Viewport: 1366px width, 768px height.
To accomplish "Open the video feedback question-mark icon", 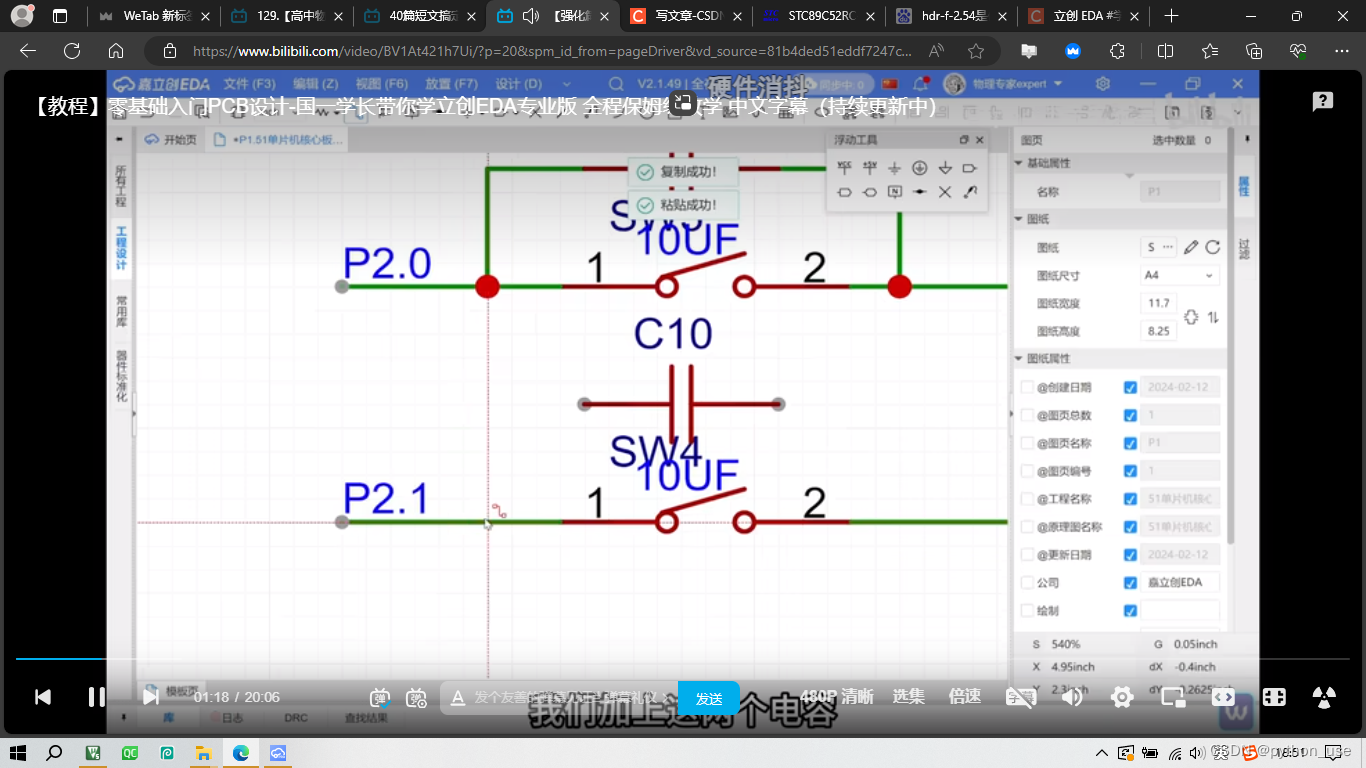I will tap(1323, 101).
